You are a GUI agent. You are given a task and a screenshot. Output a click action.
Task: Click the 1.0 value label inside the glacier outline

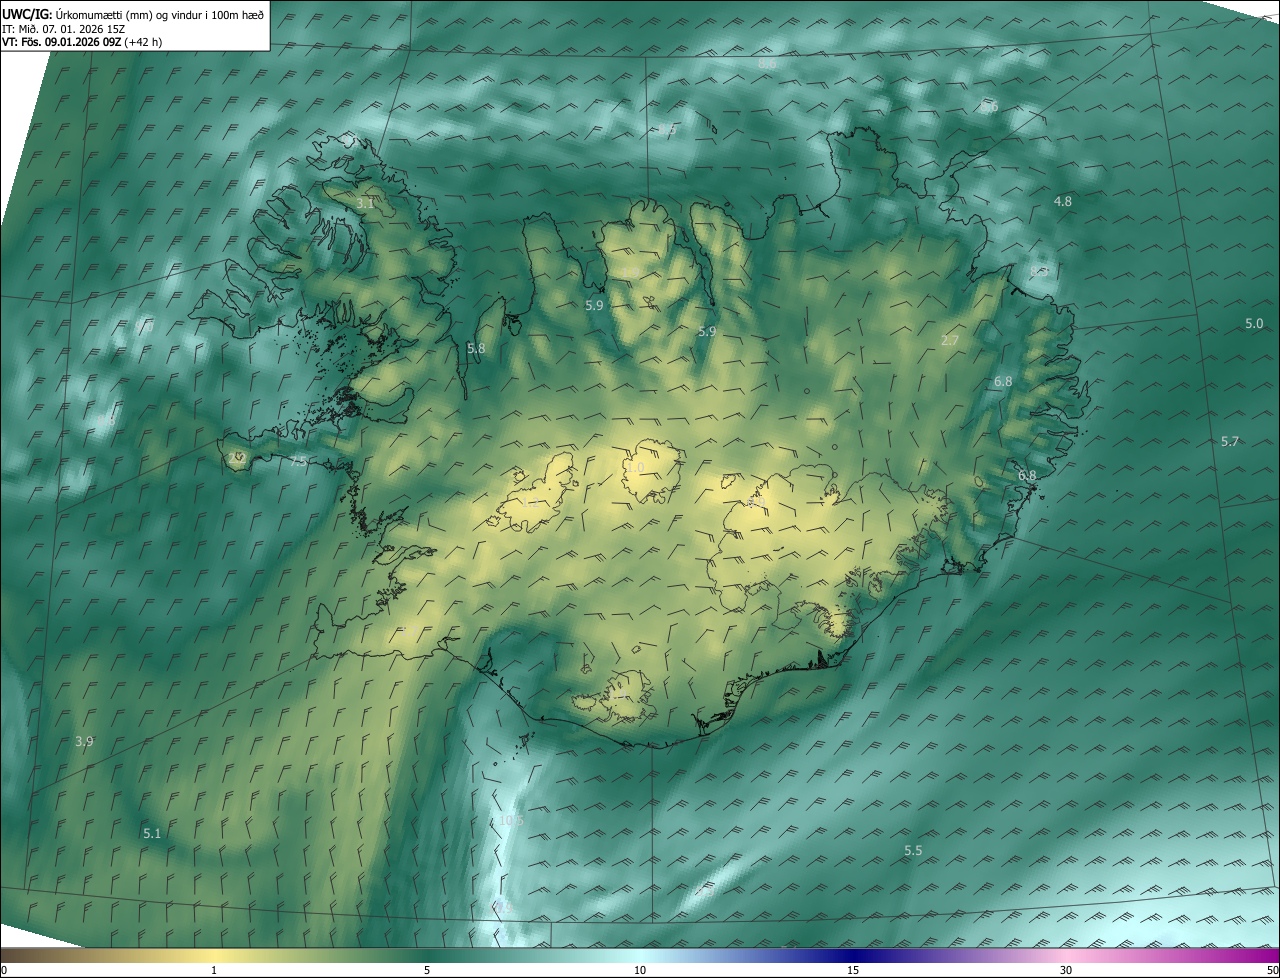[635, 467]
